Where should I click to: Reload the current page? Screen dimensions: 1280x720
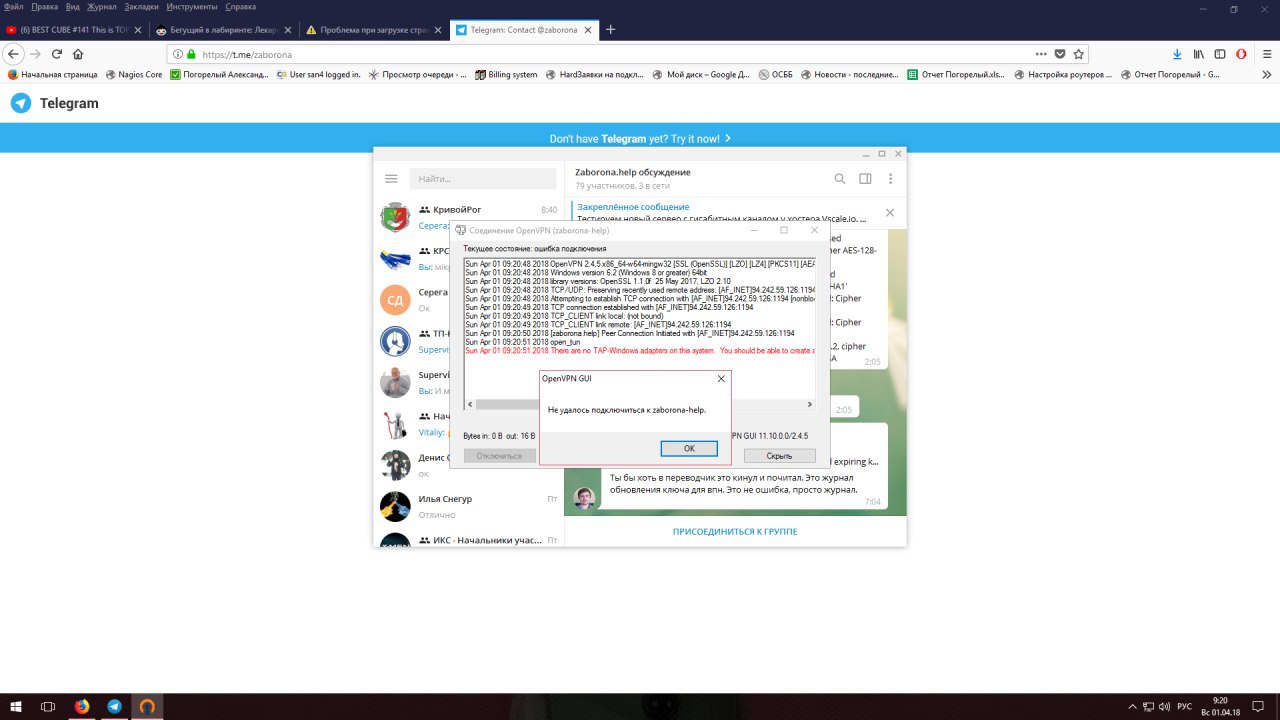[57, 54]
